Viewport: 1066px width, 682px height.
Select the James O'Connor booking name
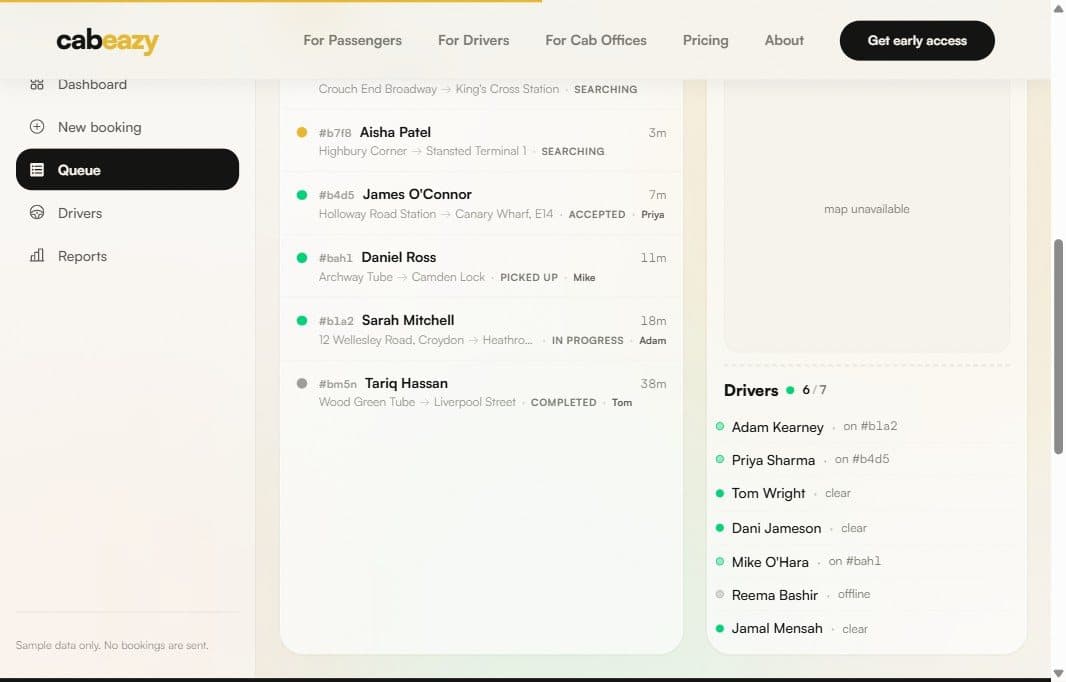(x=417, y=194)
